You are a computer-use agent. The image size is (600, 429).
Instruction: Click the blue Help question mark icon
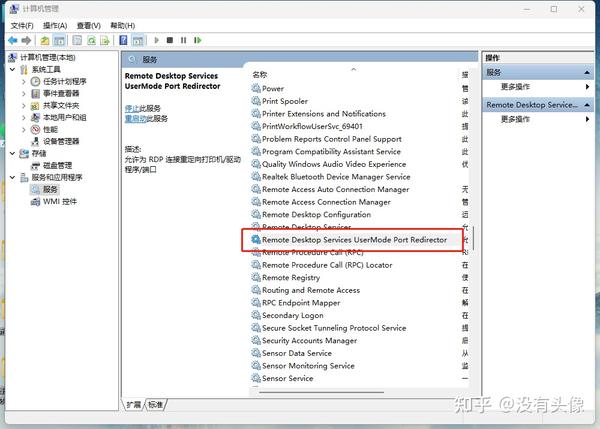(123, 40)
